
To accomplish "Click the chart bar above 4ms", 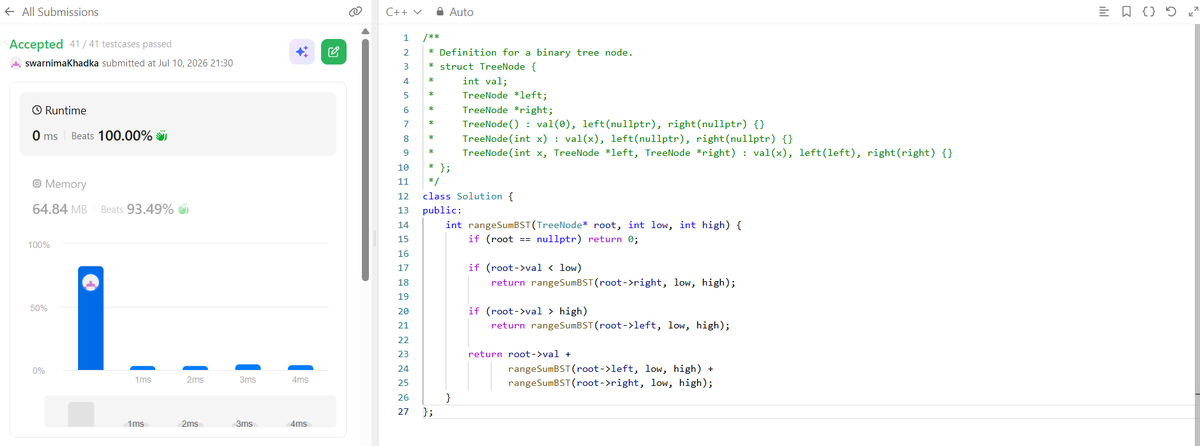I will 300,368.
